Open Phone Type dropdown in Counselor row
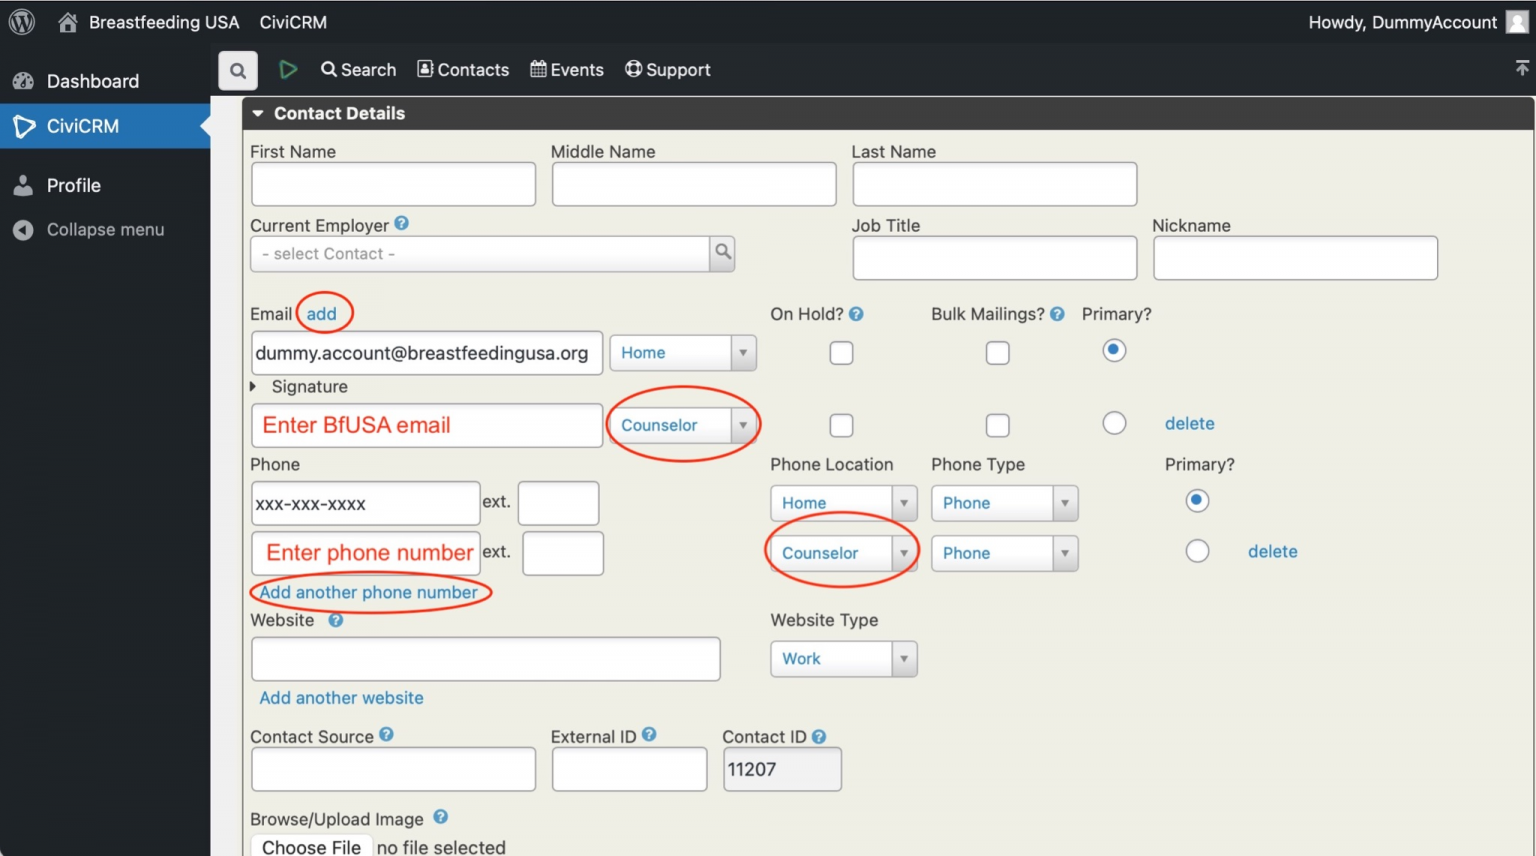1536x856 pixels. click(x=1004, y=553)
